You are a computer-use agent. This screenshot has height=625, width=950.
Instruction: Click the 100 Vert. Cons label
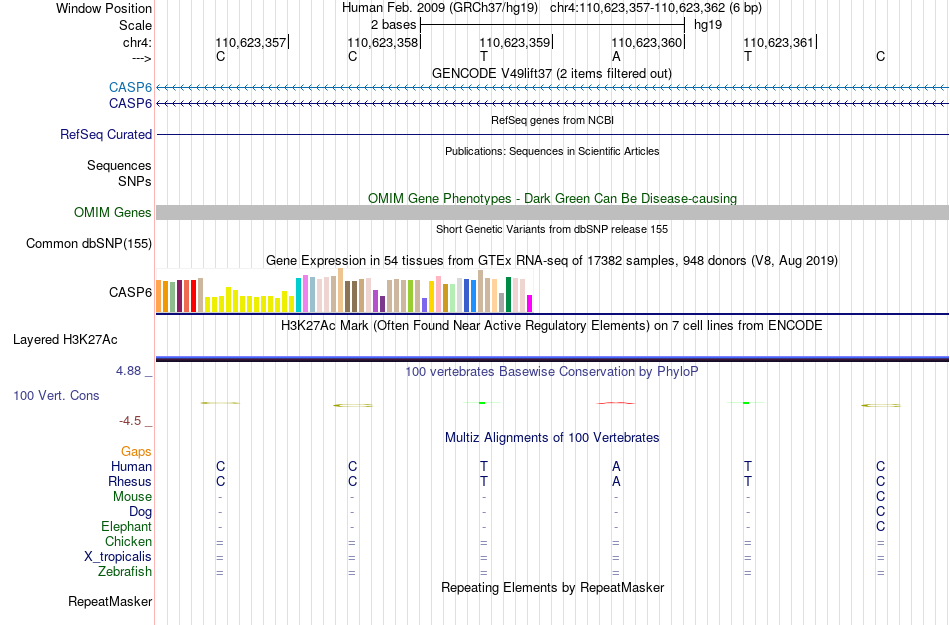pos(56,395)
